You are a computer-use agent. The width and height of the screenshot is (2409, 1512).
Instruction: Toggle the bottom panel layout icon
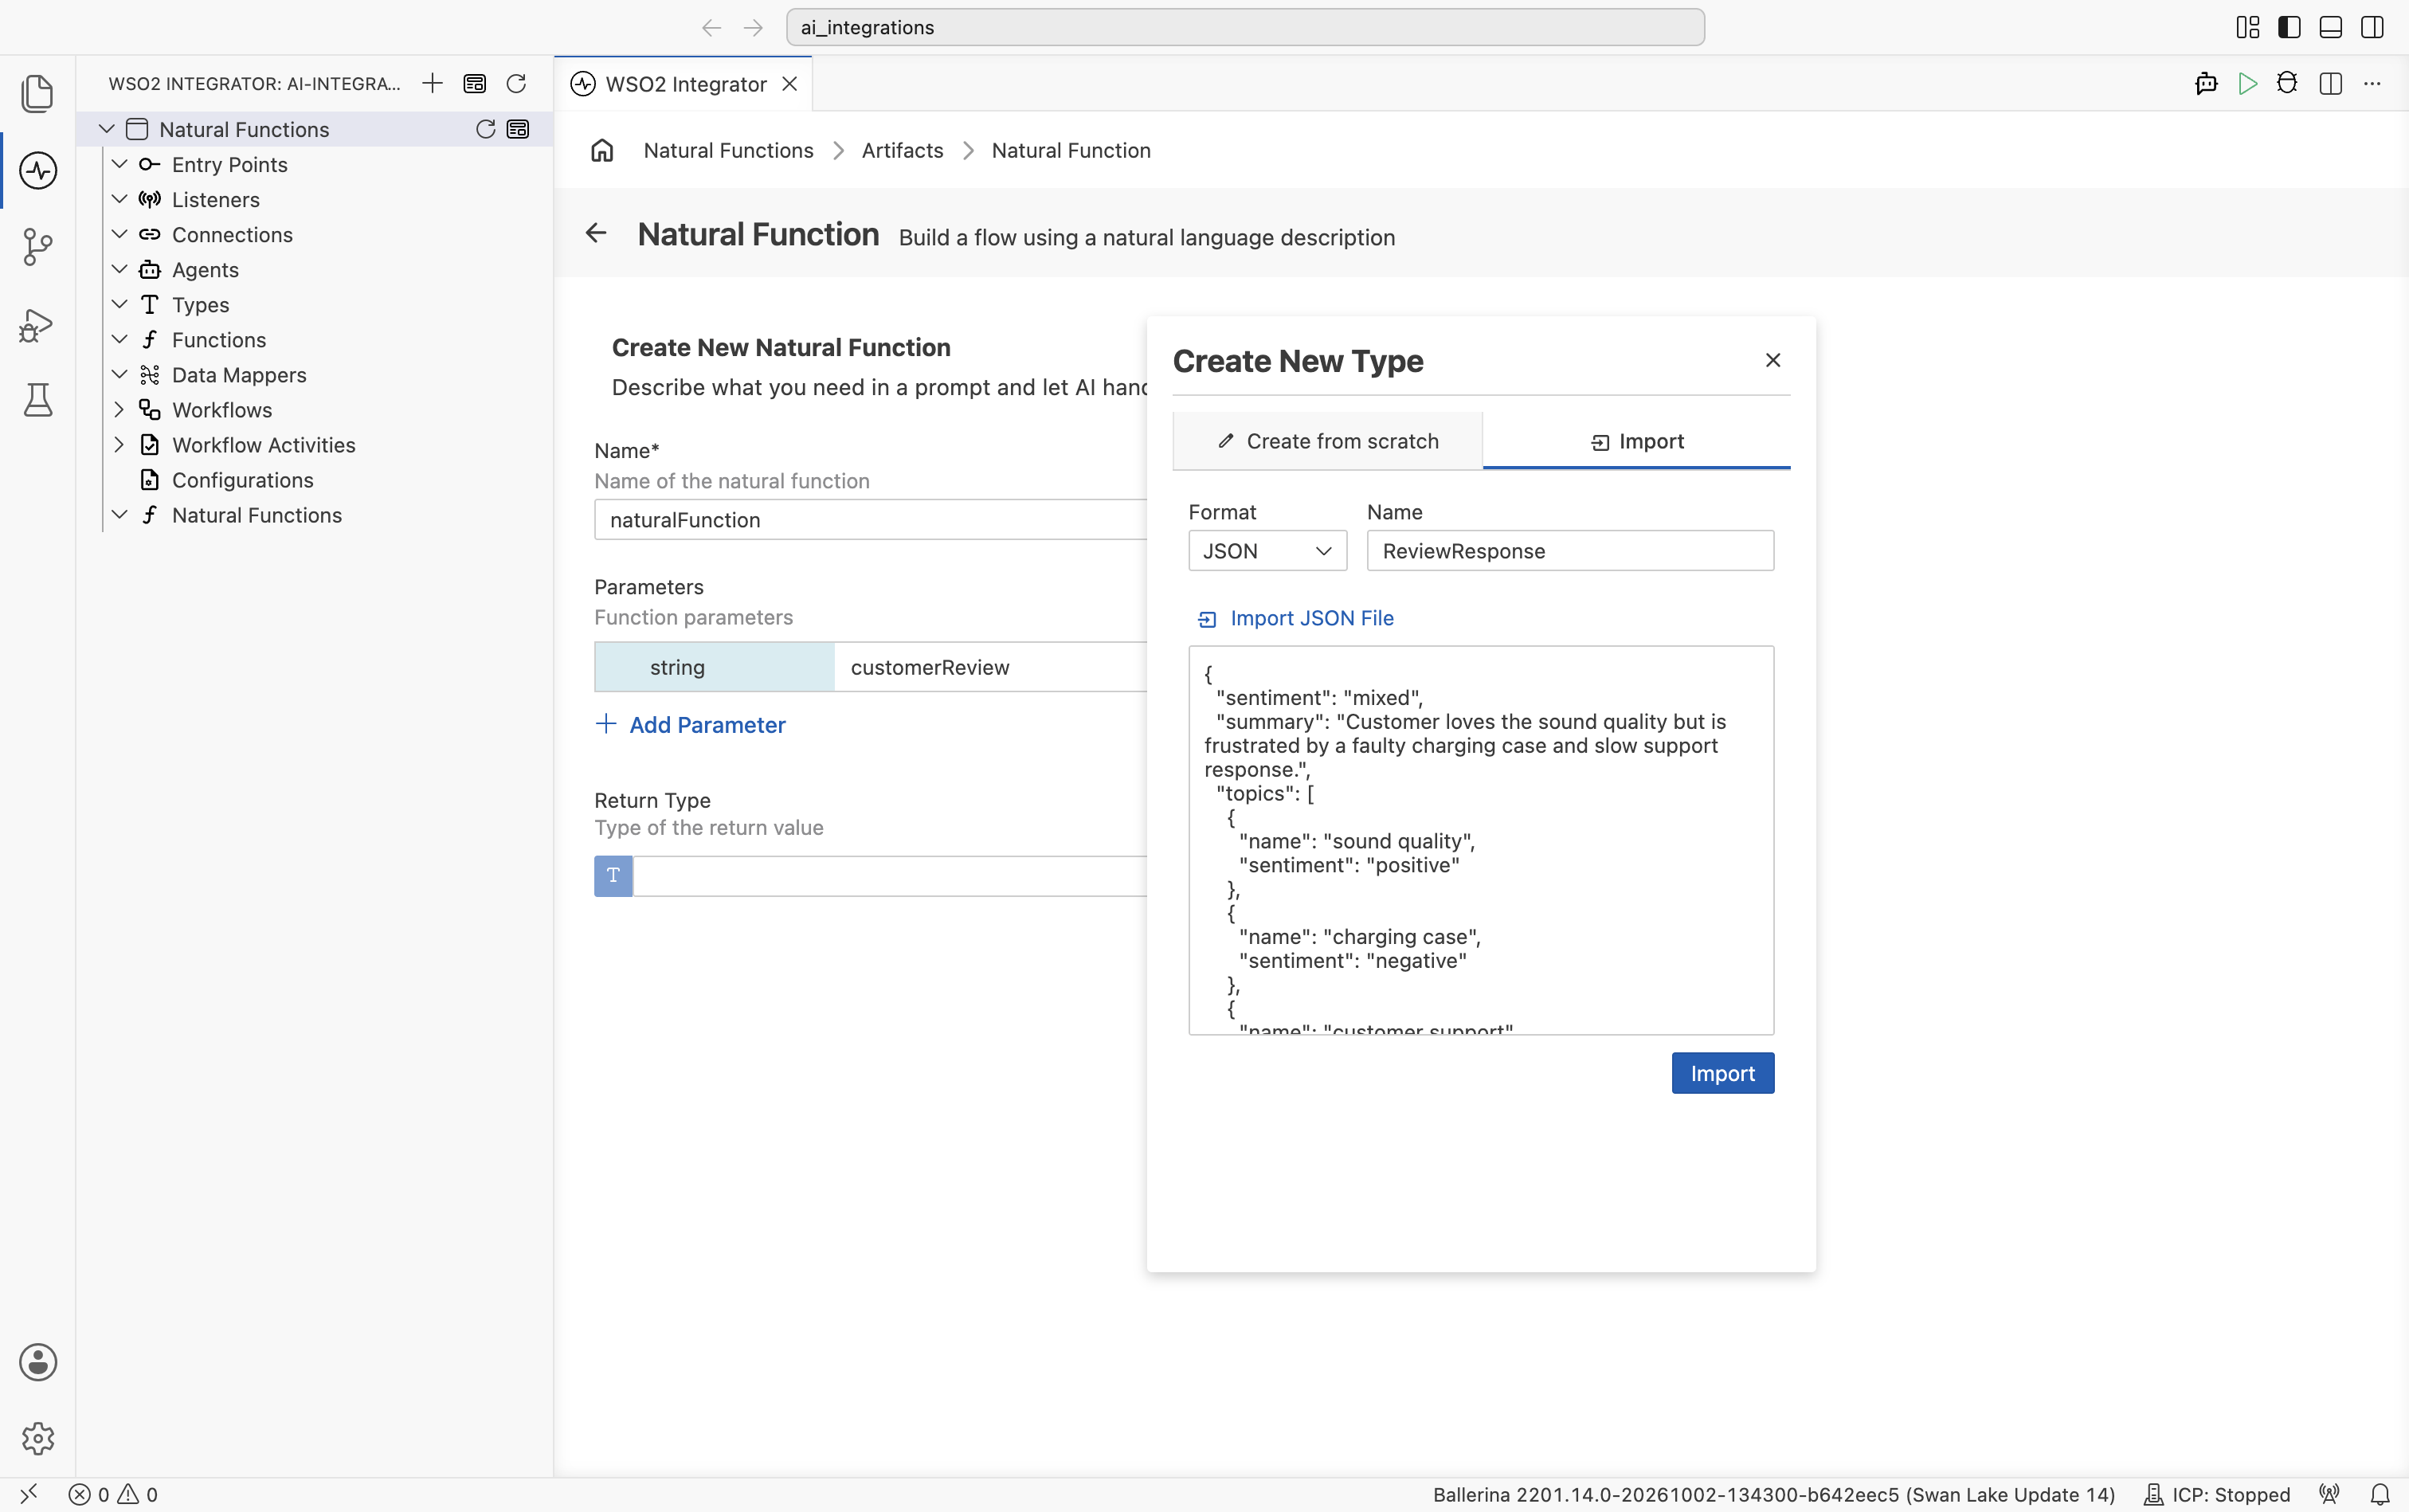tap(2330, 27)
